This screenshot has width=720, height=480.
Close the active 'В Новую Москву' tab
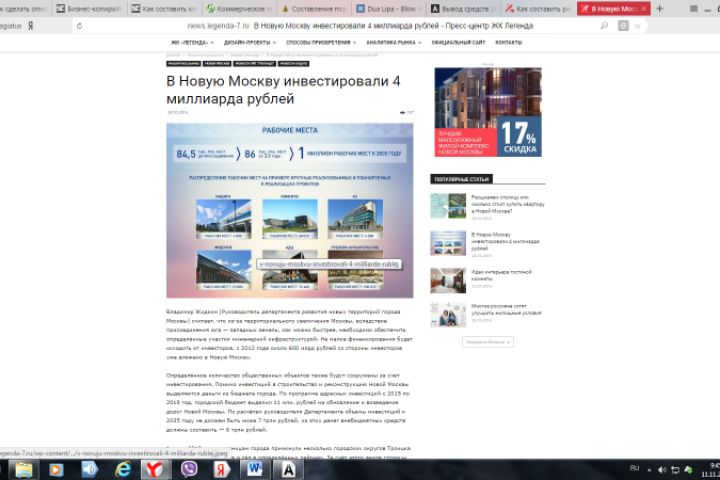point(643,9)
